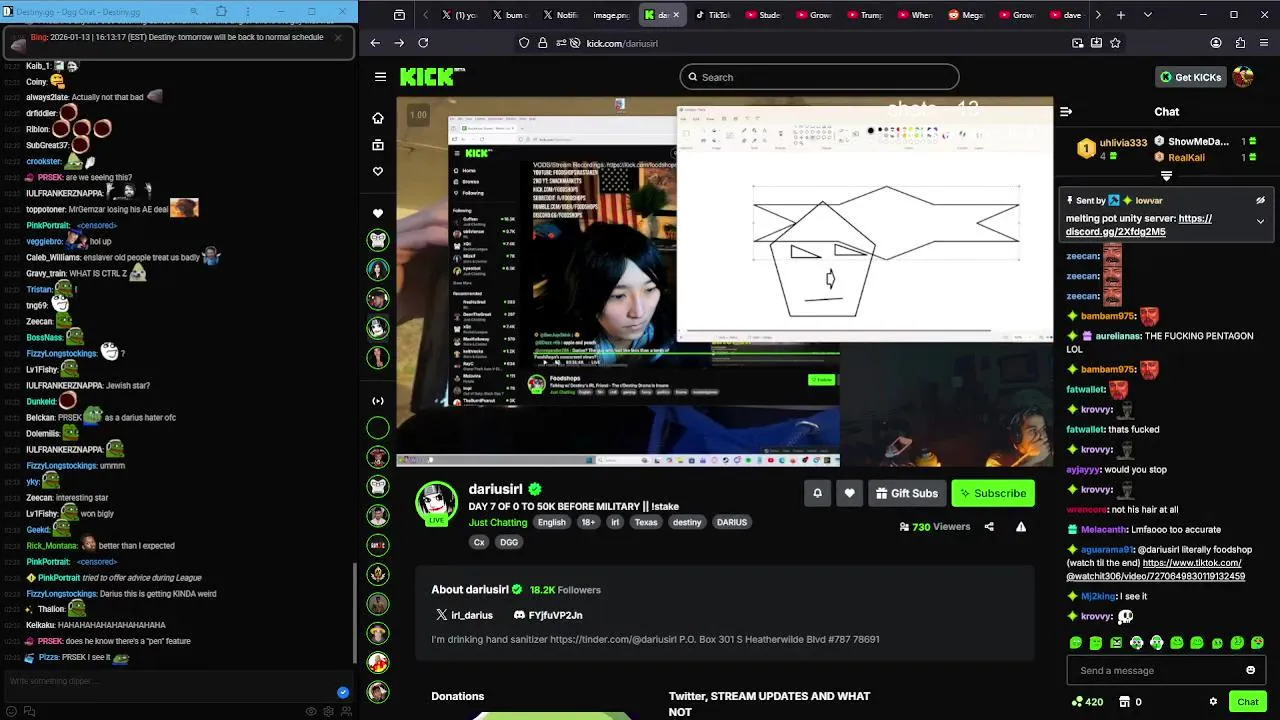This screenshot has width=1280, height=720.
Task: Open the X profile irl_darius link
Action: coord(465,615)
